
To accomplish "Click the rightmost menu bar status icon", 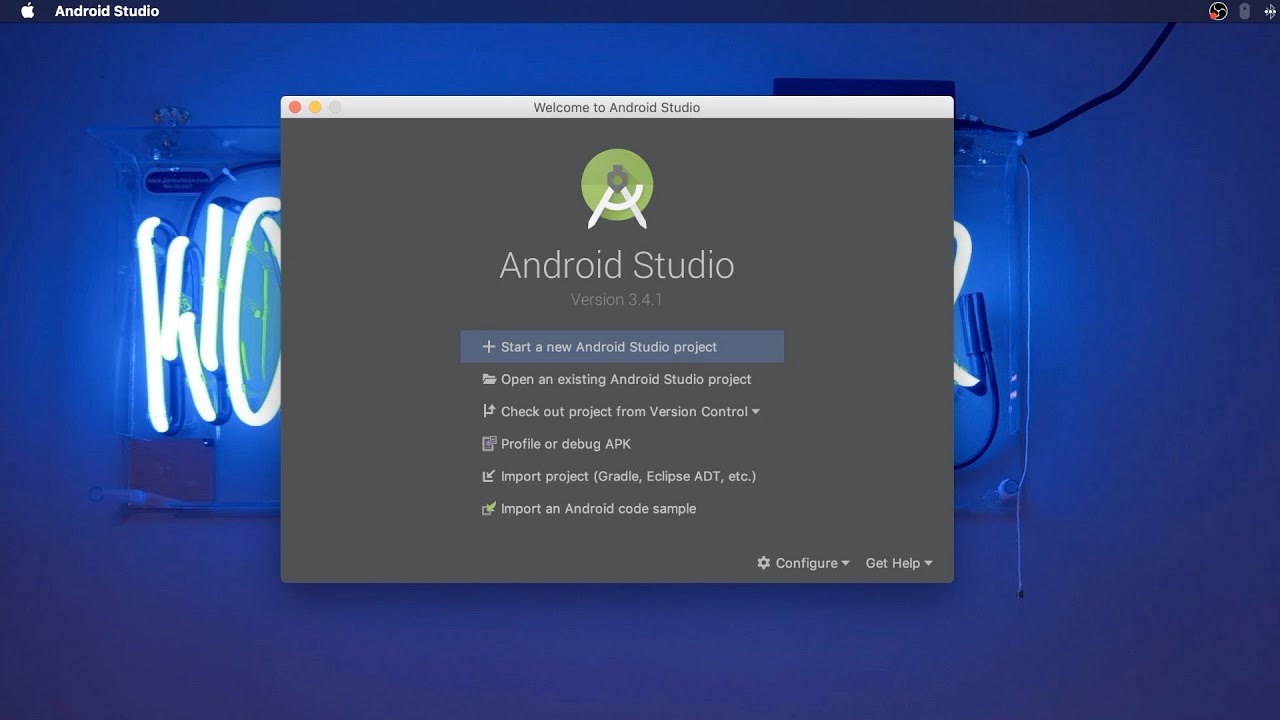I will coord(1270,11).
